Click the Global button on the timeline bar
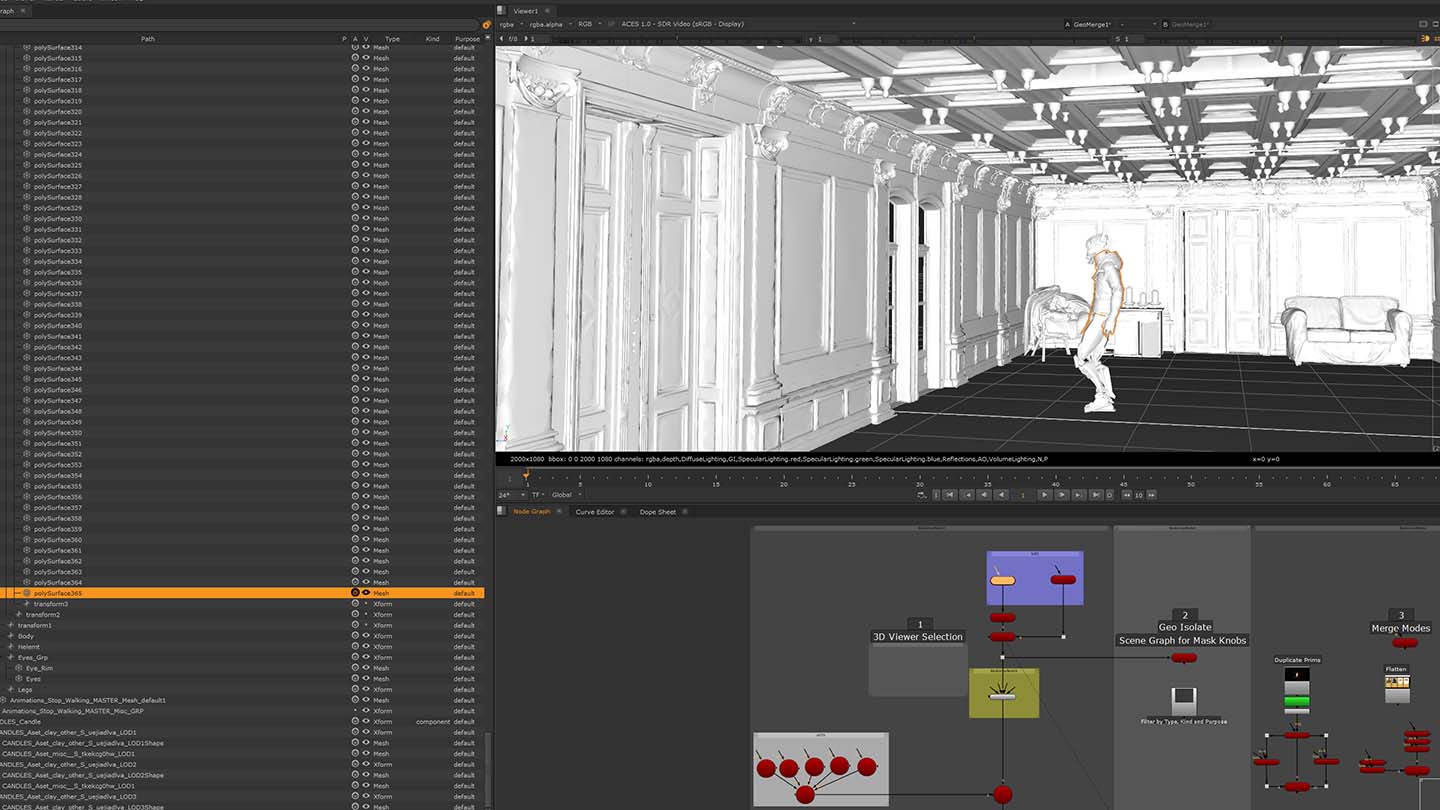 coord(563,494)
